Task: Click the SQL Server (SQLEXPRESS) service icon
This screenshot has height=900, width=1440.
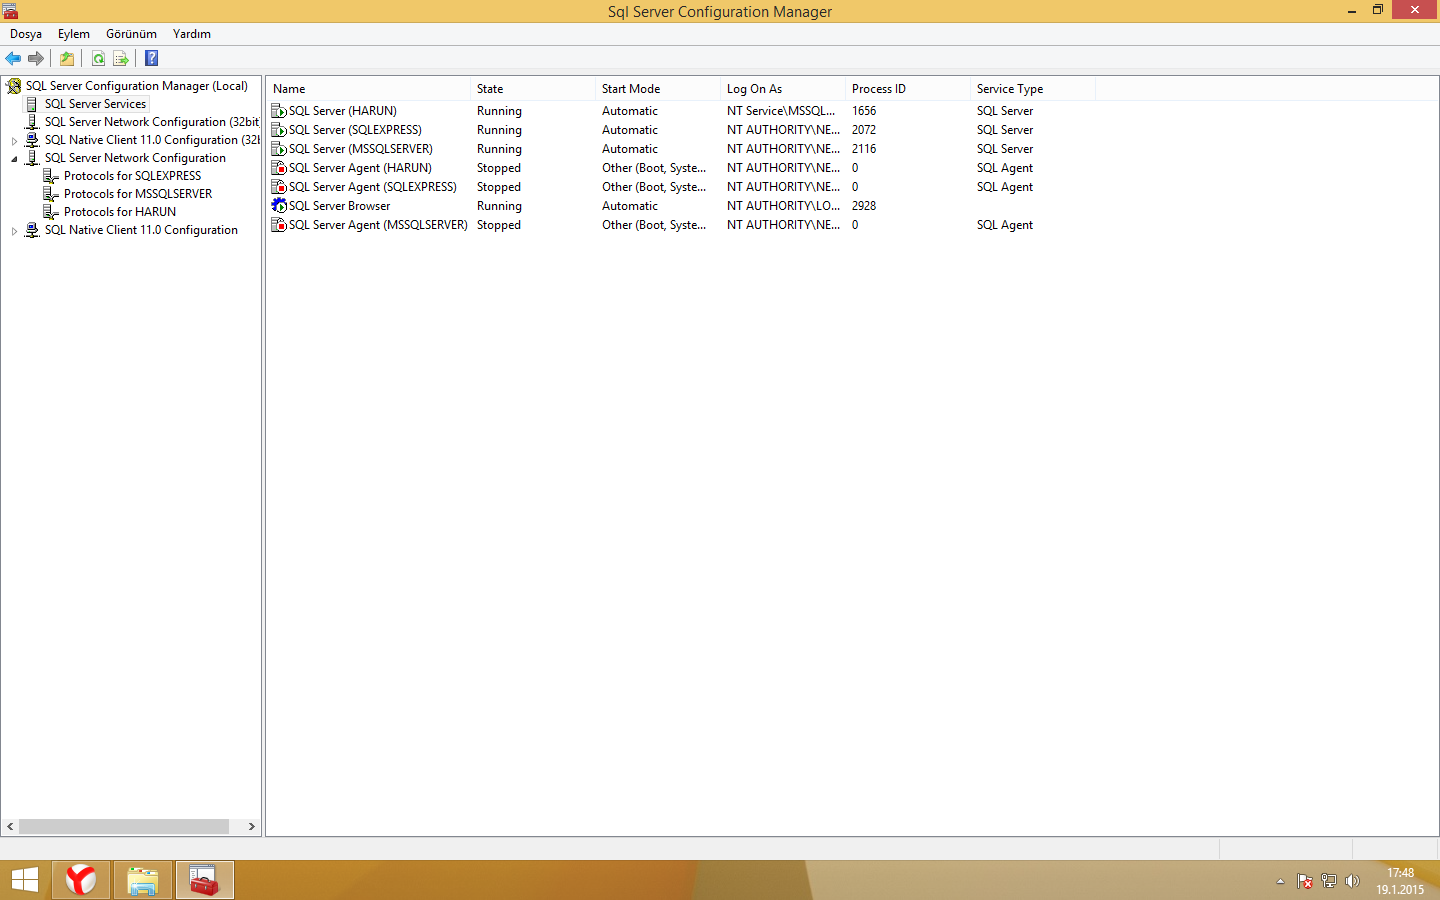Action: [279, 130]
